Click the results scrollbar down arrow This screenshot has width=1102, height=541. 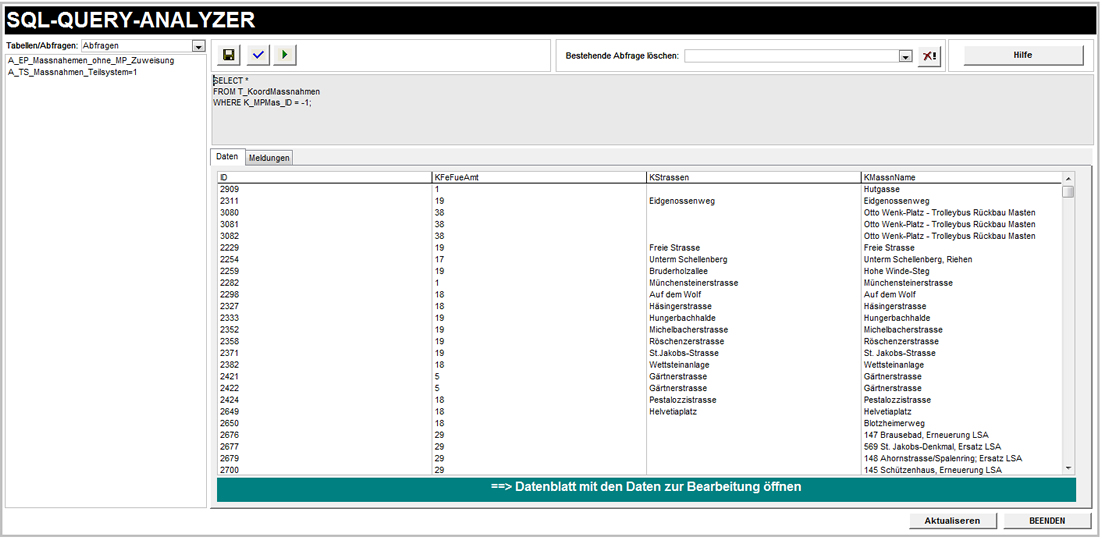[x=1068, y=467]
